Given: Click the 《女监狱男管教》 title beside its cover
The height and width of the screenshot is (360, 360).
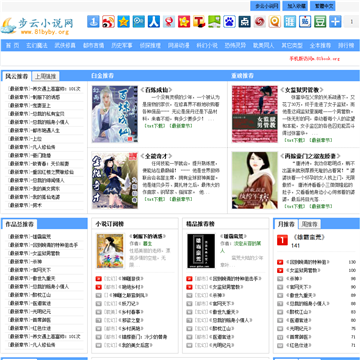Looking at the screenshot, I should tap(302, 90).
